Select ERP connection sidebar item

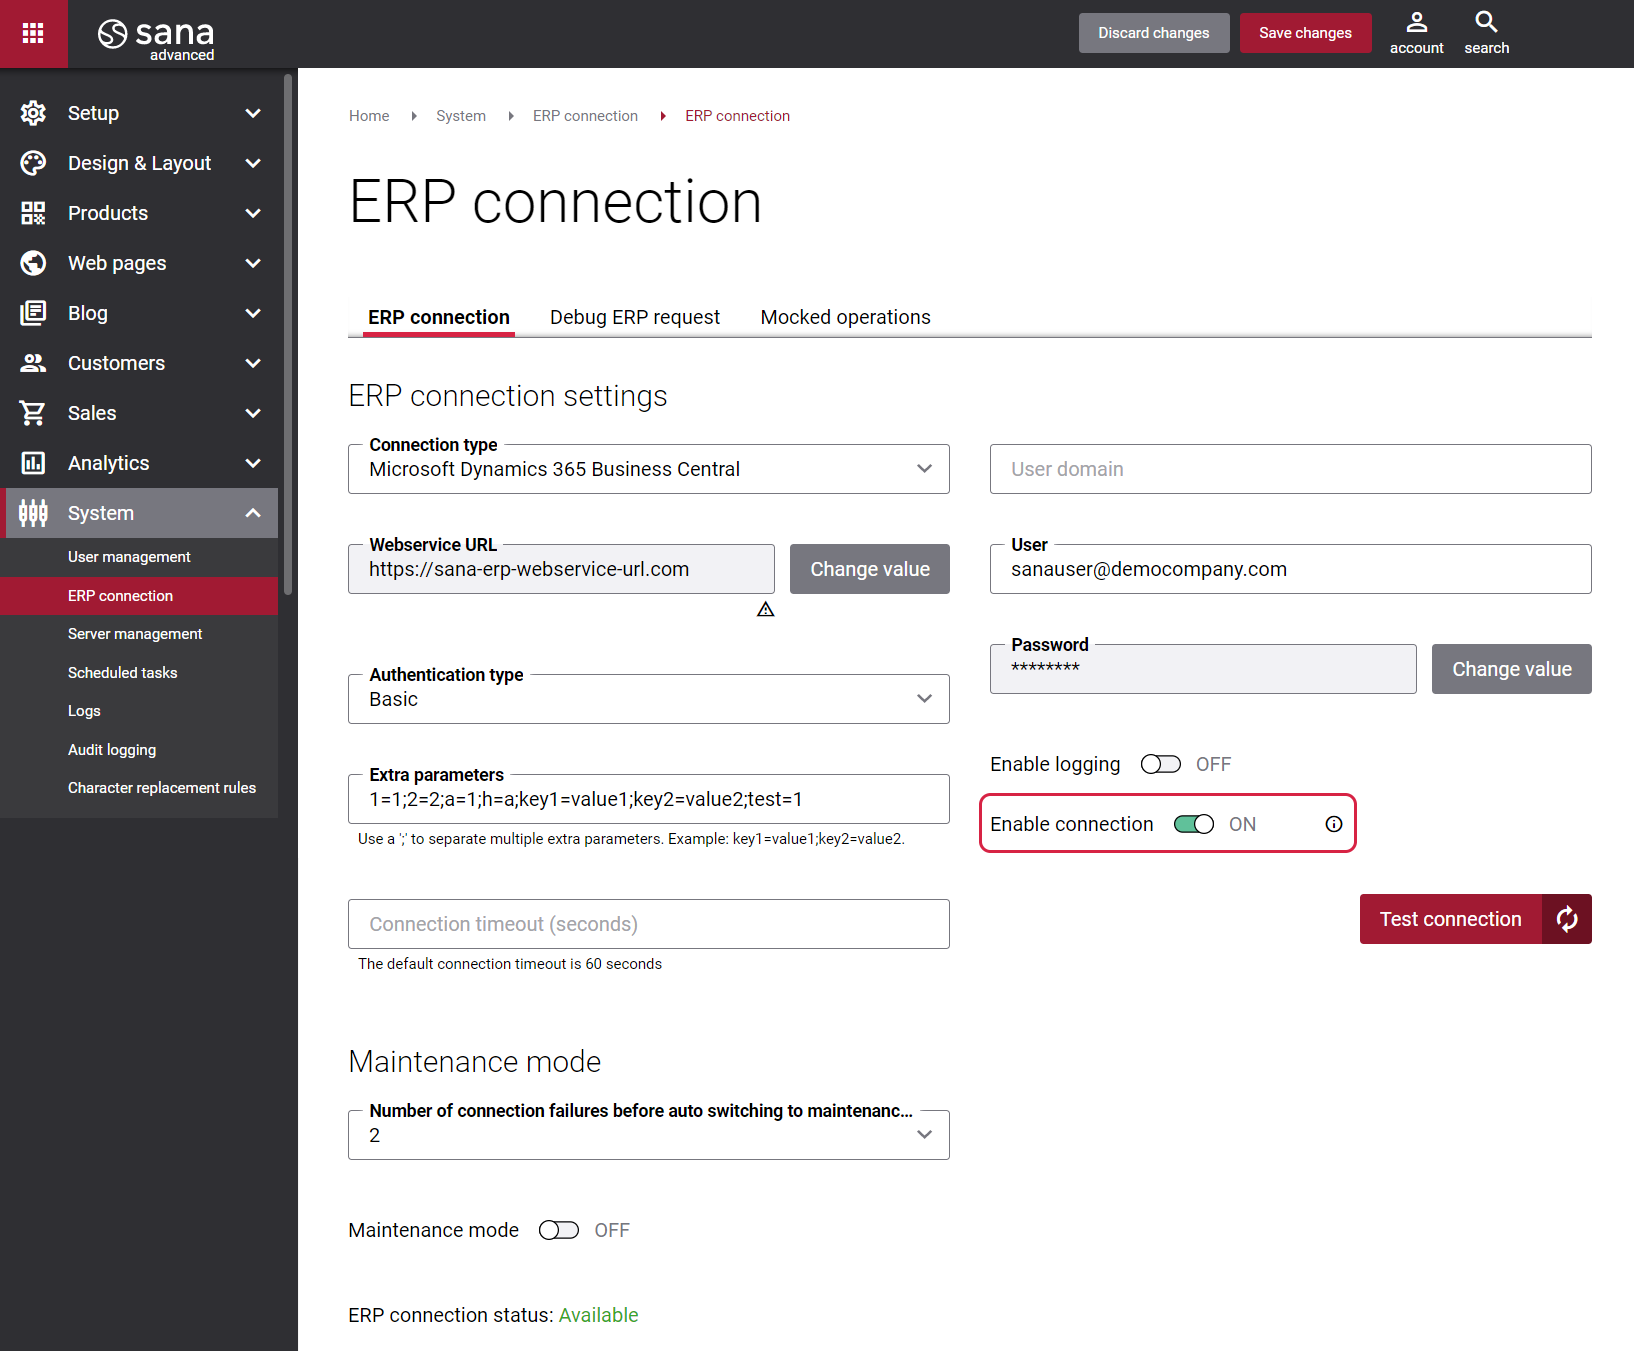pos(139,596)
